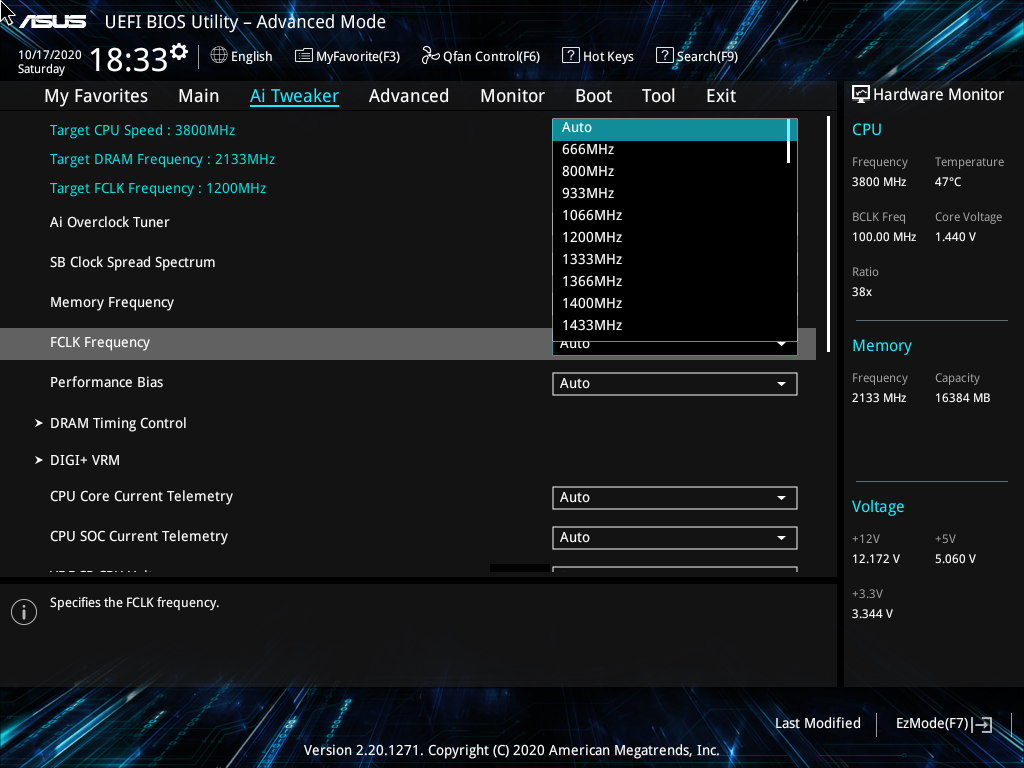This screenshot has height=768, width=1024.
Task: Select 666MHz FCLK option
Action: [x=671, y=150]
